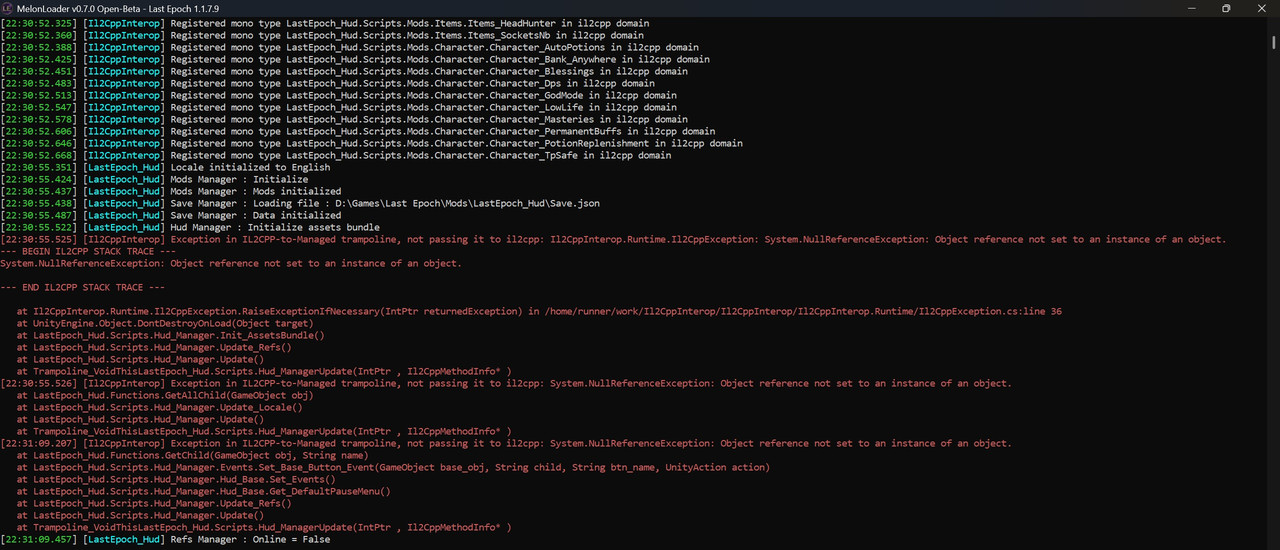The image size is (1280, 550).
Task: Click the exception line timestamped 22:30:55.526
Action: click(x=506, y=383)
